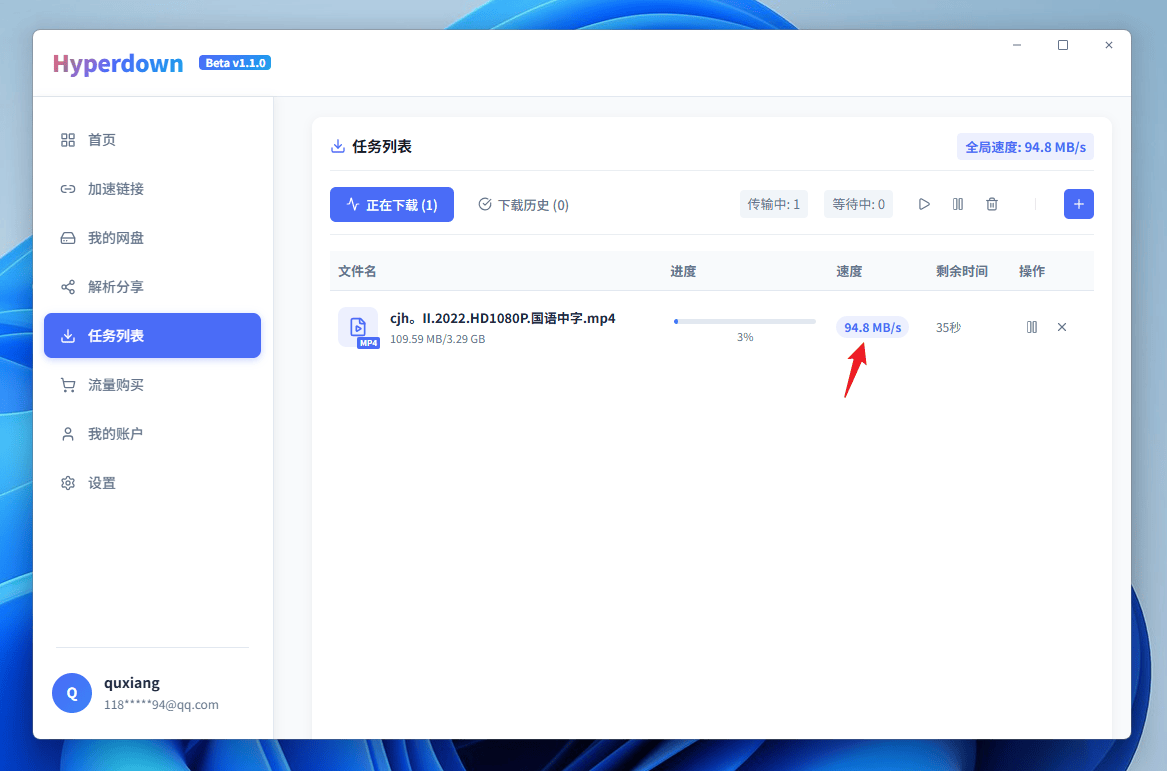1167x771 pixels.
Task: Click the quxiang user avatar
Action: (x=72, y=693)
